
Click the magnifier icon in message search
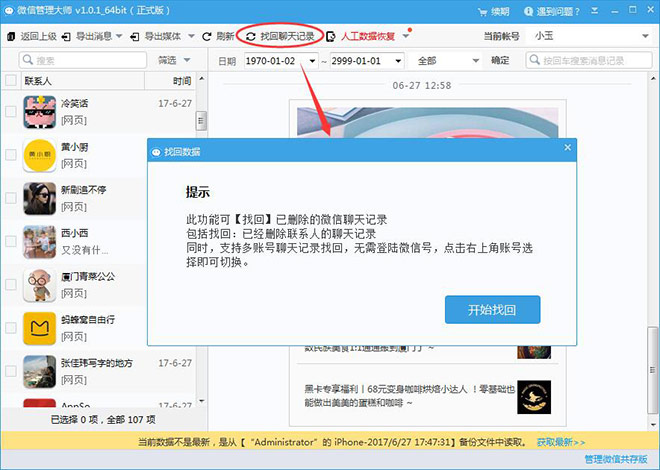pos(535,60)
